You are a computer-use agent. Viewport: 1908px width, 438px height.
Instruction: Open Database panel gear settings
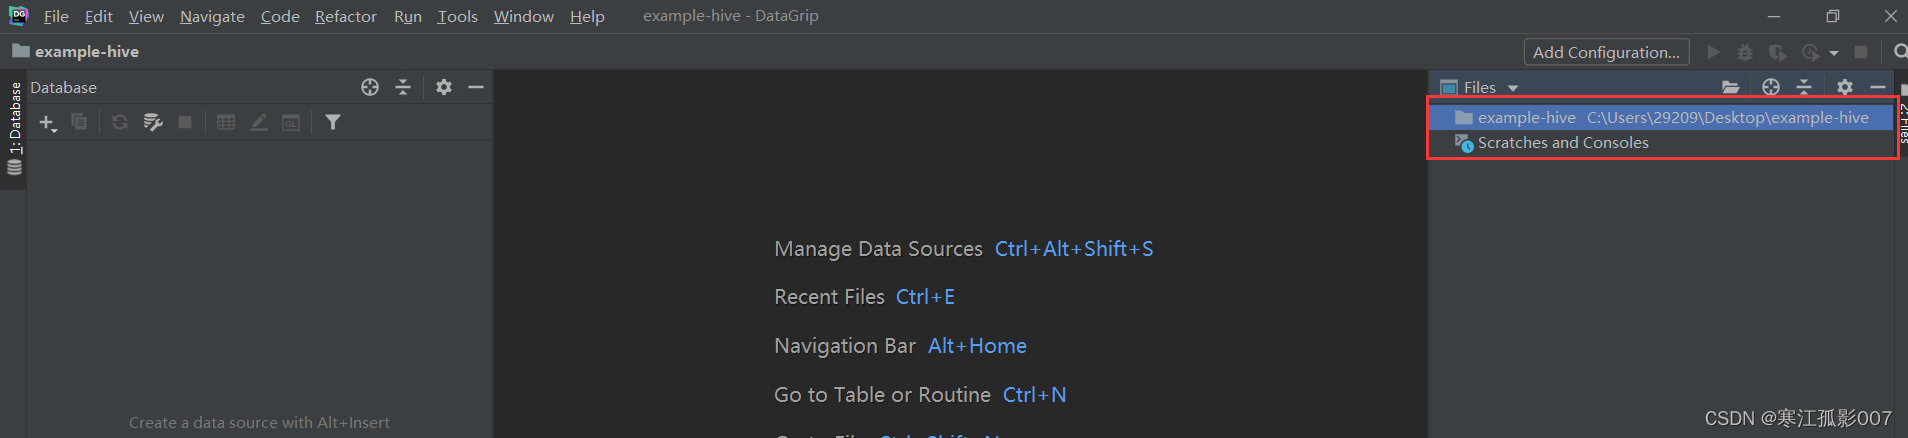[x=444, y=87]
